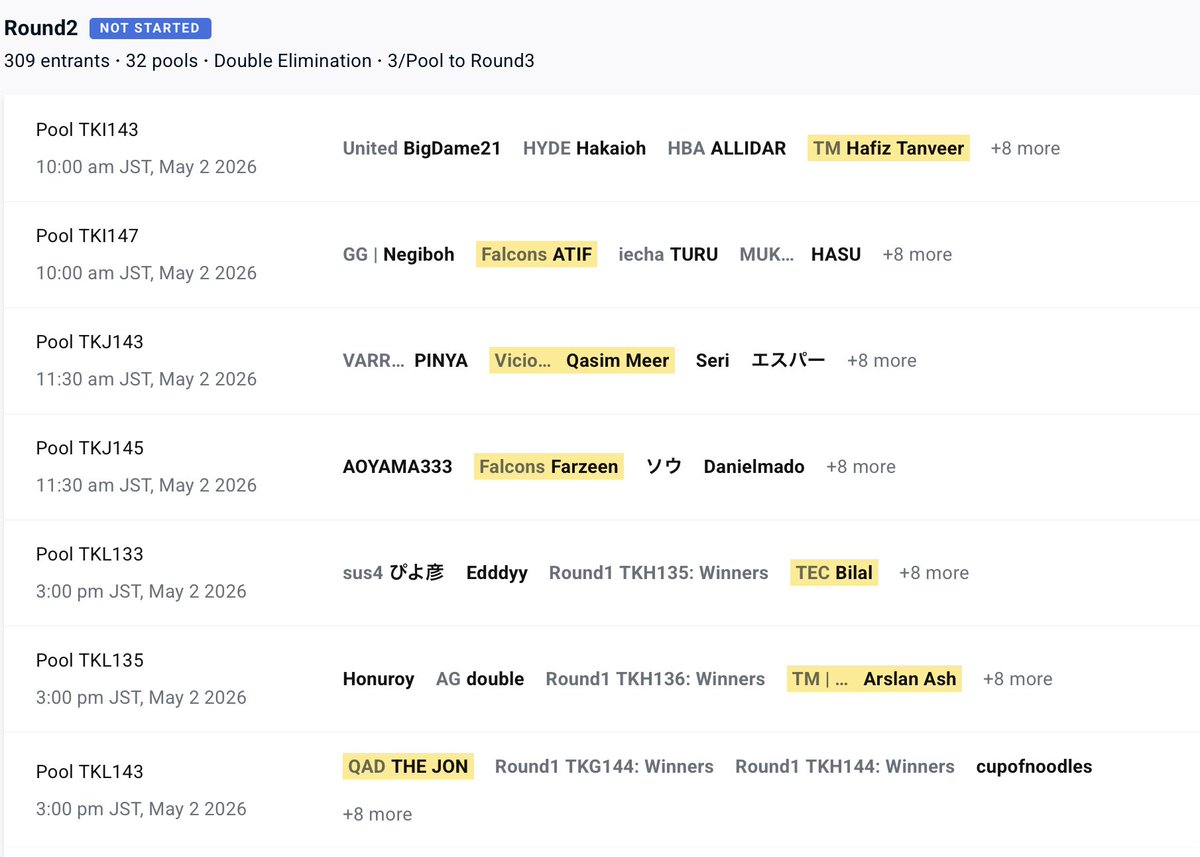Image resolution: width=1200 pixels, height=857 pixels.
Task: Select entrant エスパー
Action: pos(788,360)
